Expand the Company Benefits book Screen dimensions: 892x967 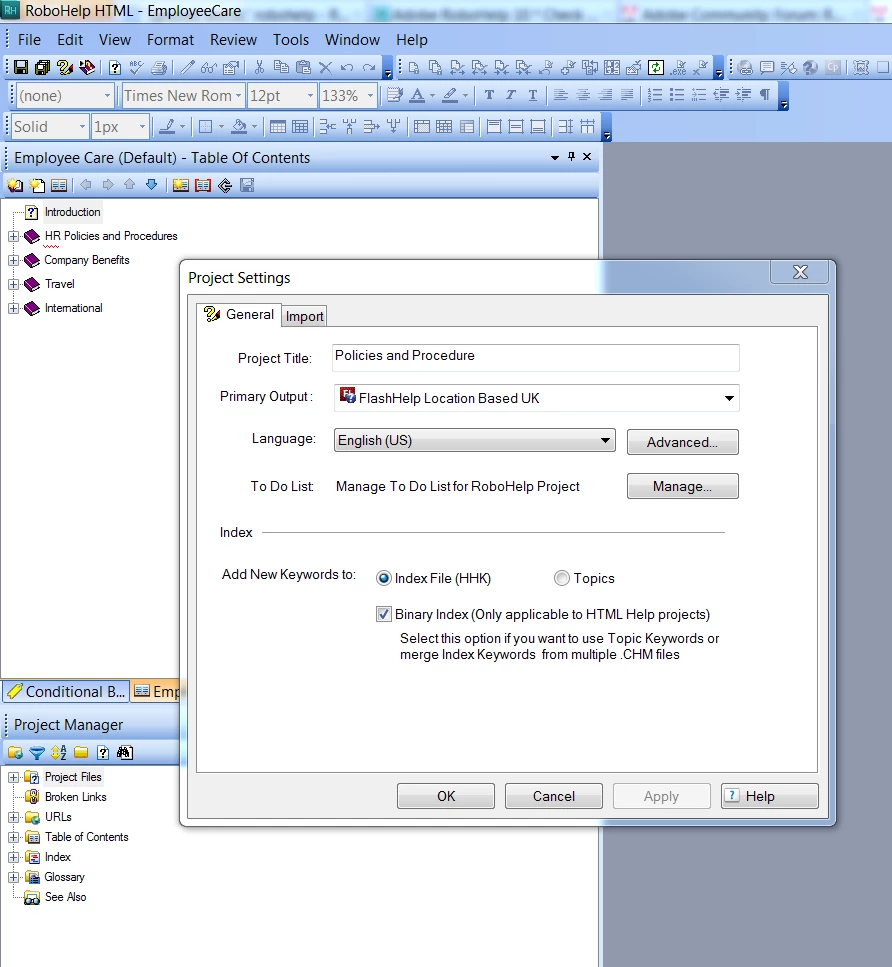point(13,260)
